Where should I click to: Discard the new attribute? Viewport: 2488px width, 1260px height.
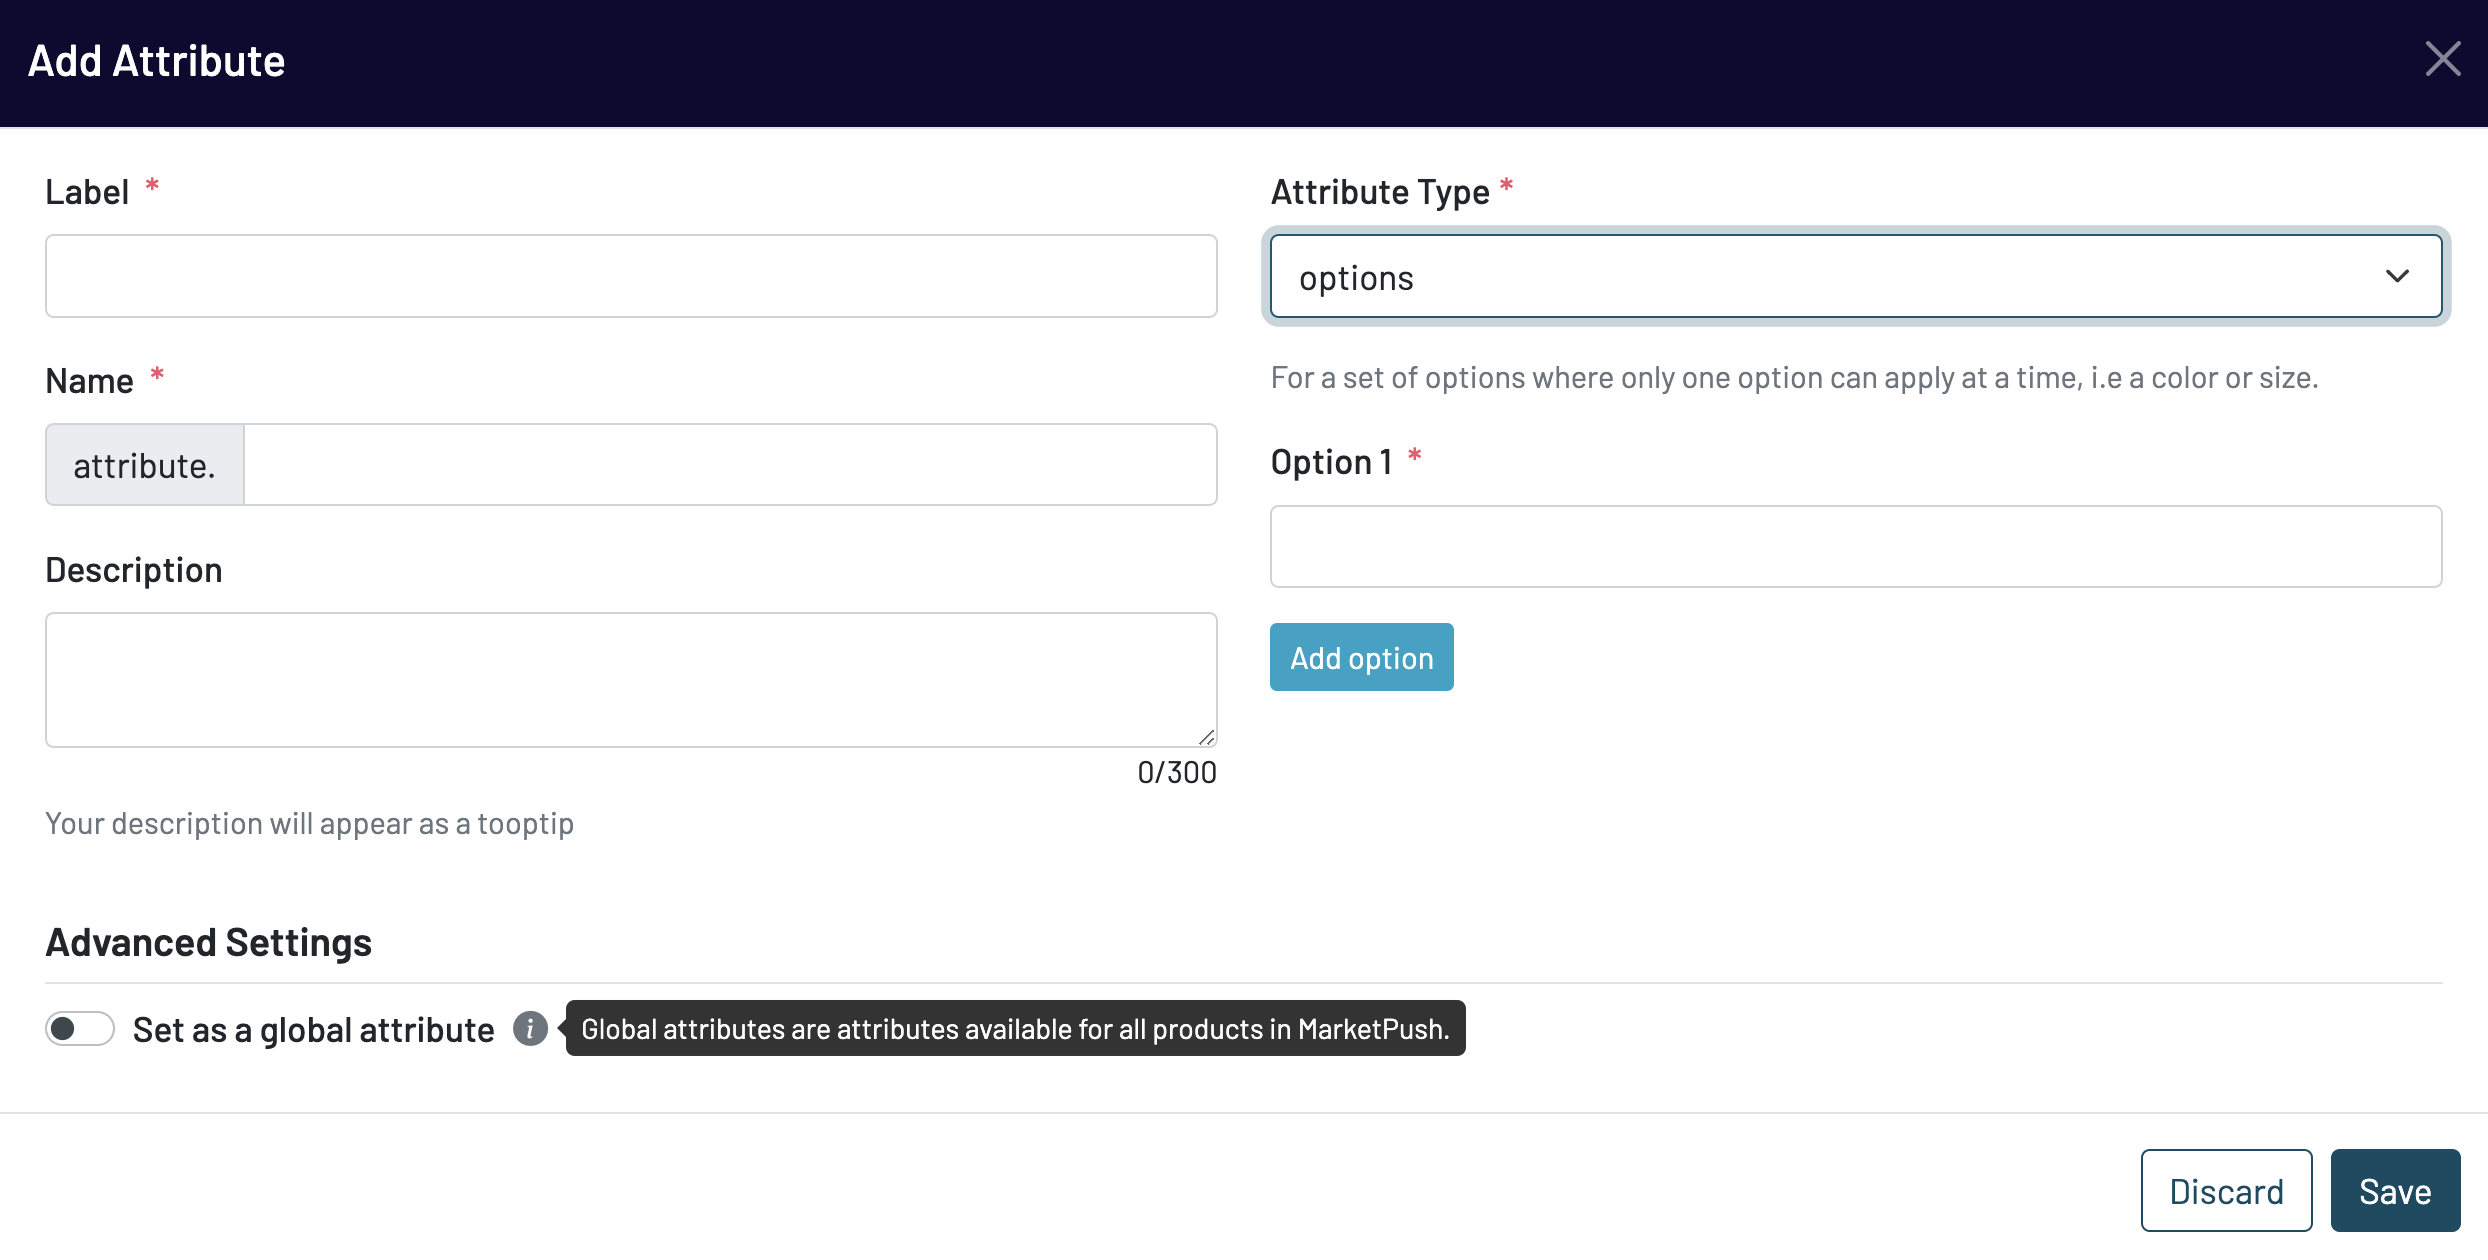pyautogui.click(x=2226, y=1190)
